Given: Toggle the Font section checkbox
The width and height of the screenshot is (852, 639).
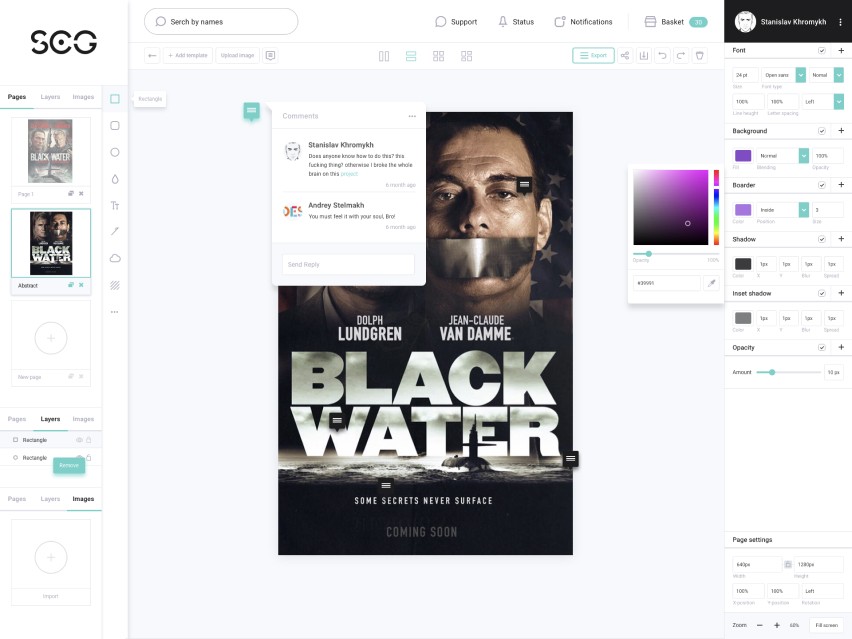Looking at the screenshot, I should [x=821, y=50].
